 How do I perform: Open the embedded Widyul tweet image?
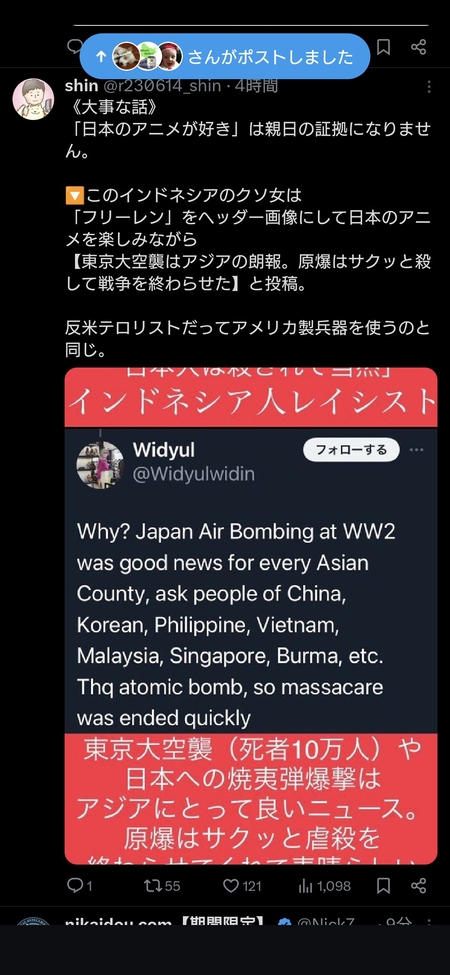(251, 616)
